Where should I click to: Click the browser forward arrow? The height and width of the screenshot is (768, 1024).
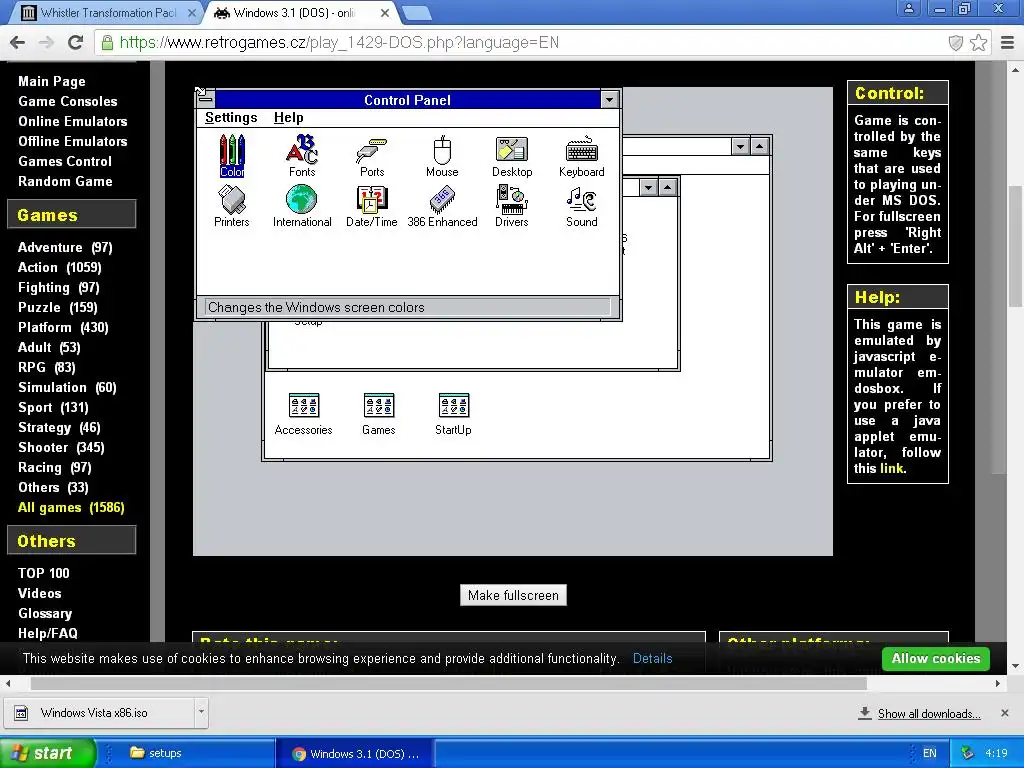46,43
